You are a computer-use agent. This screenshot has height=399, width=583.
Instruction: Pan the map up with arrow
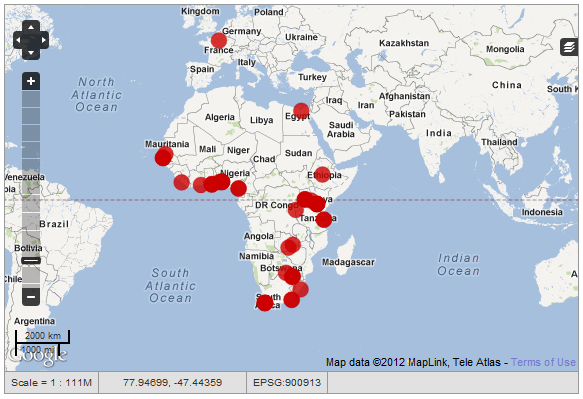31,27
